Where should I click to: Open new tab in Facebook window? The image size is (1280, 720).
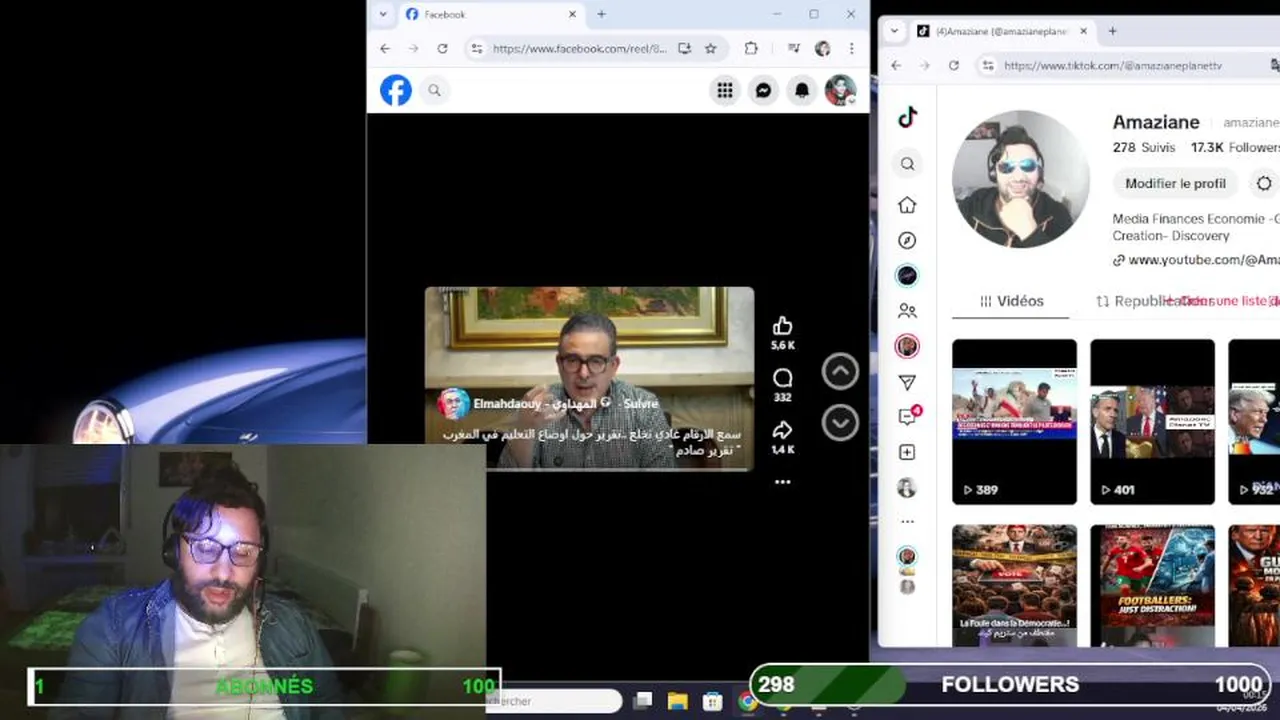pyautogui.click(x=601, y=14)
